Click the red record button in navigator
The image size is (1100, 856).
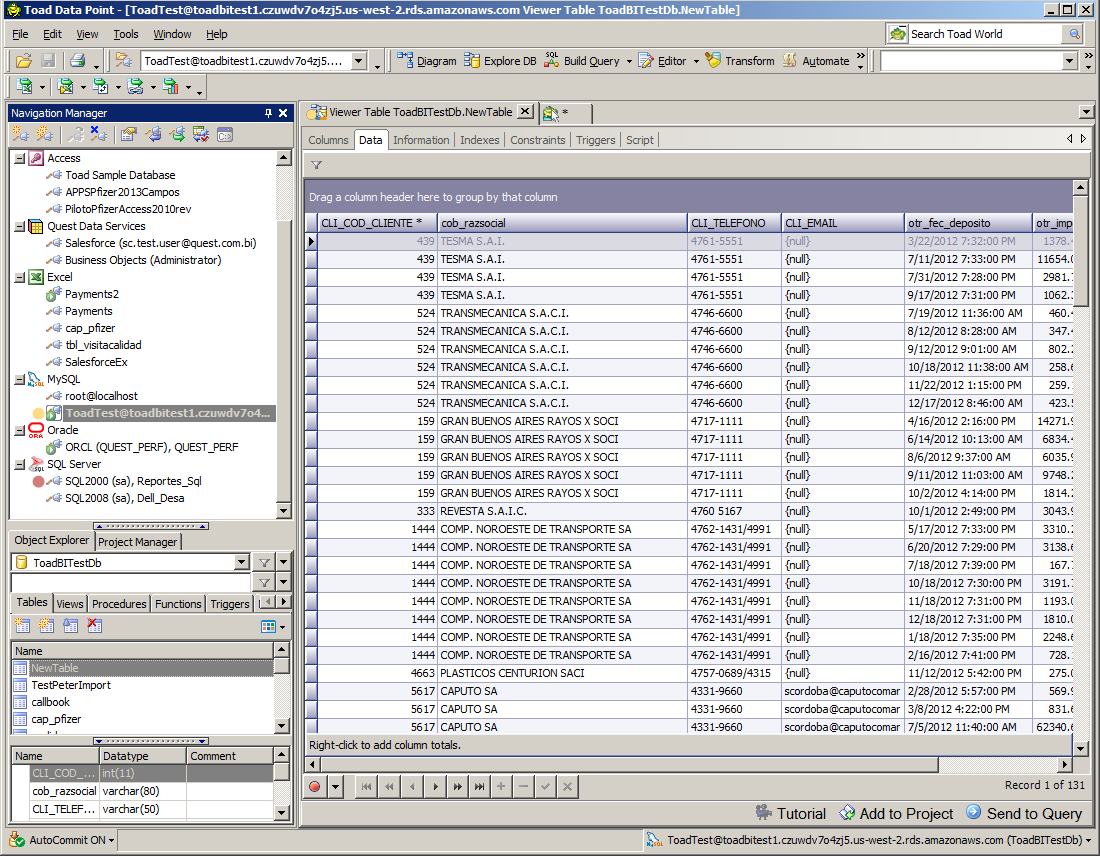pos(315,787)
